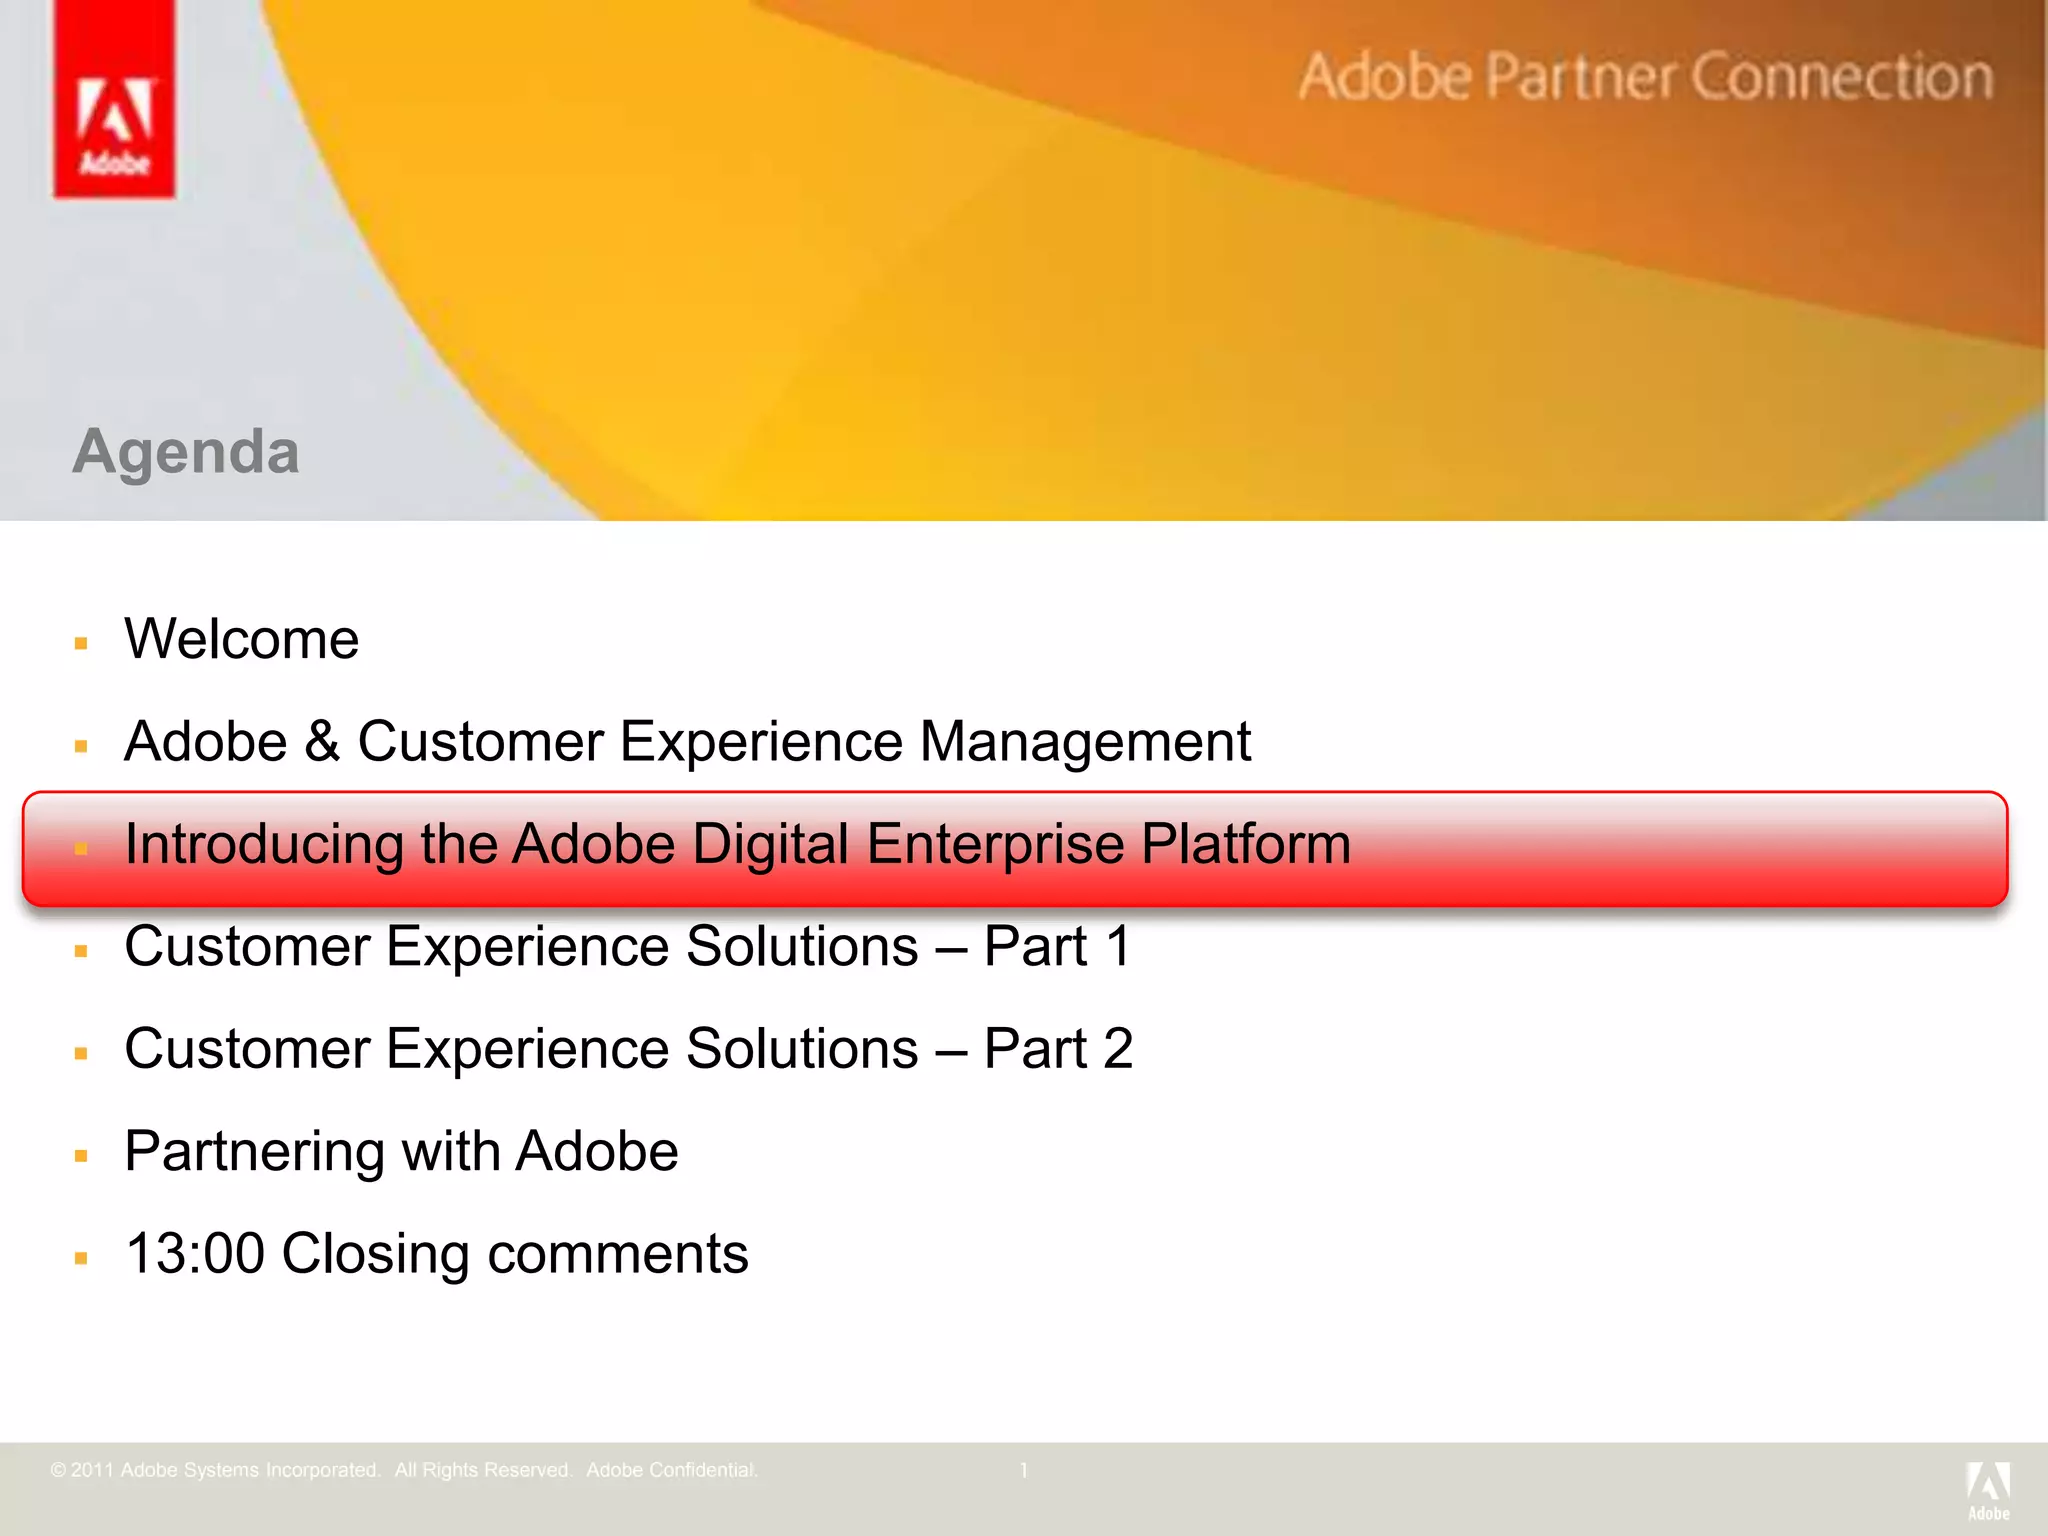
Task: Click the small Adobe logo in footer
Action: click(1988, 1490)
